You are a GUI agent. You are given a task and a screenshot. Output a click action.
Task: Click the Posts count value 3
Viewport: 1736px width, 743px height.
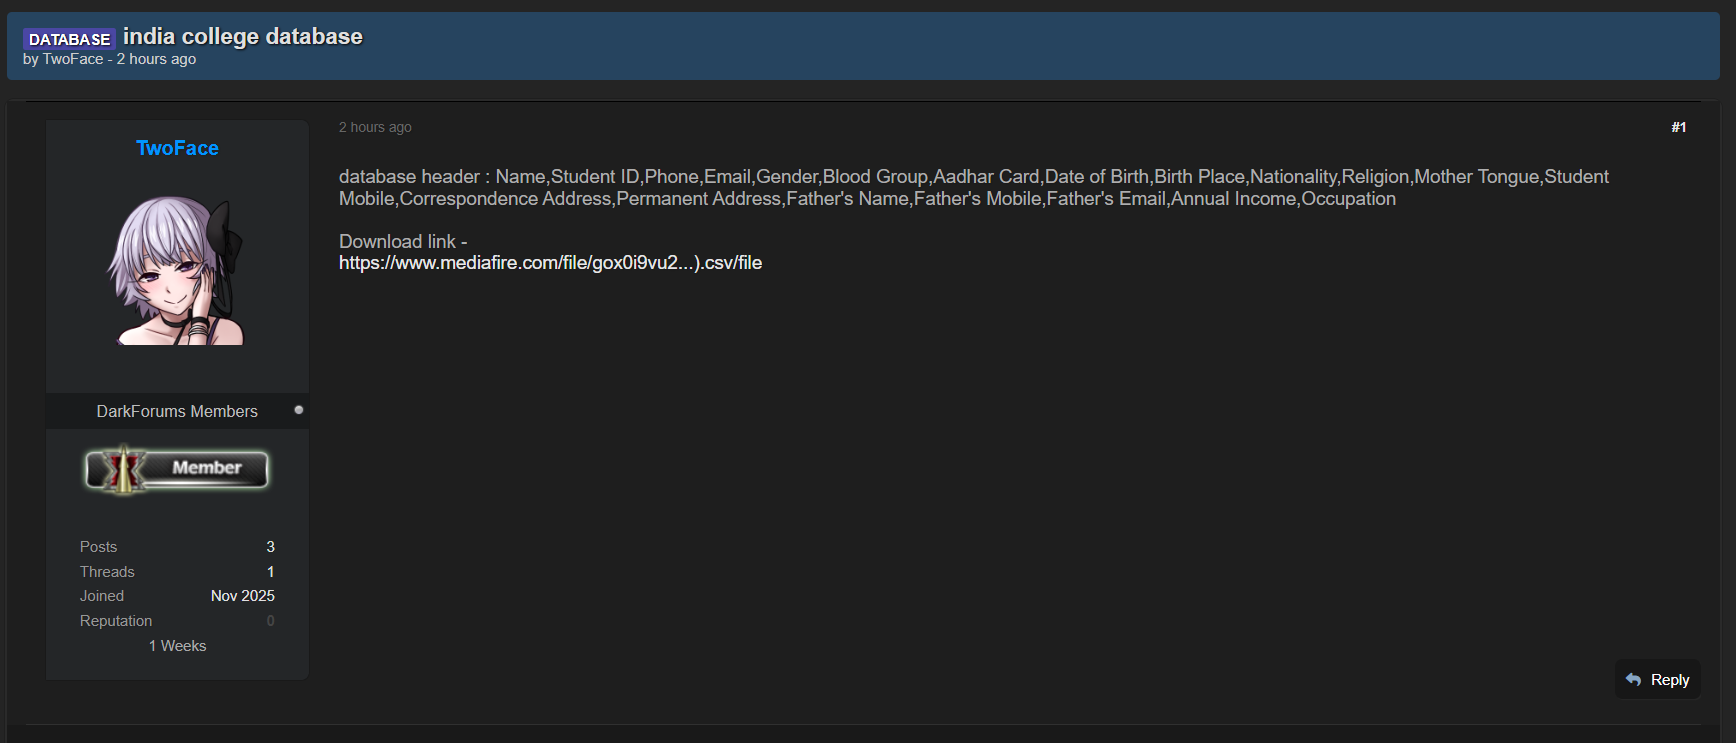click(270, 547)
